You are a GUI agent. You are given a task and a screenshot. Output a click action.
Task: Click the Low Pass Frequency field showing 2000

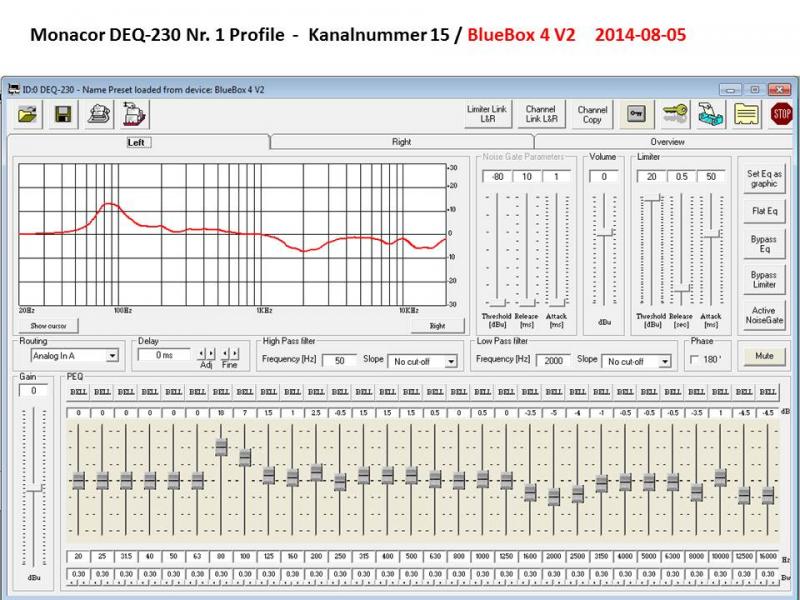(x=553, y=361)
